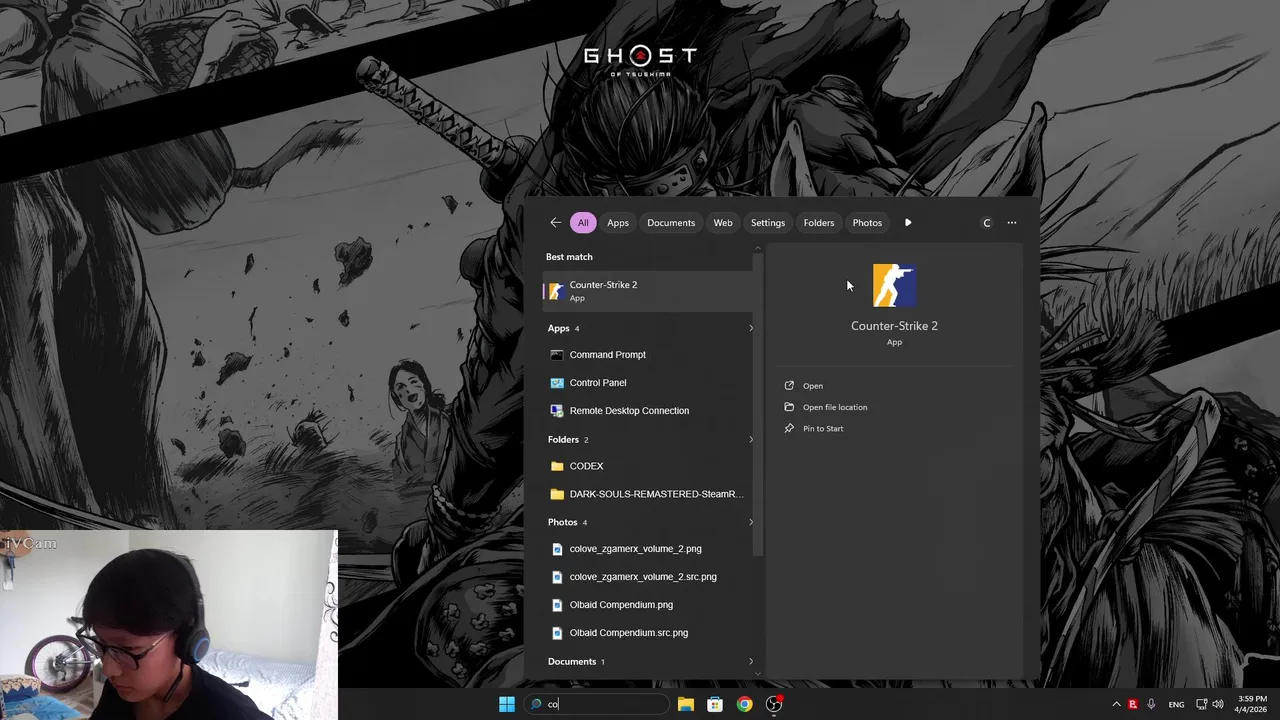Show hidden tray icons chevron
This screenshot has height=720, width=1280.
[x=1116, y=704]
